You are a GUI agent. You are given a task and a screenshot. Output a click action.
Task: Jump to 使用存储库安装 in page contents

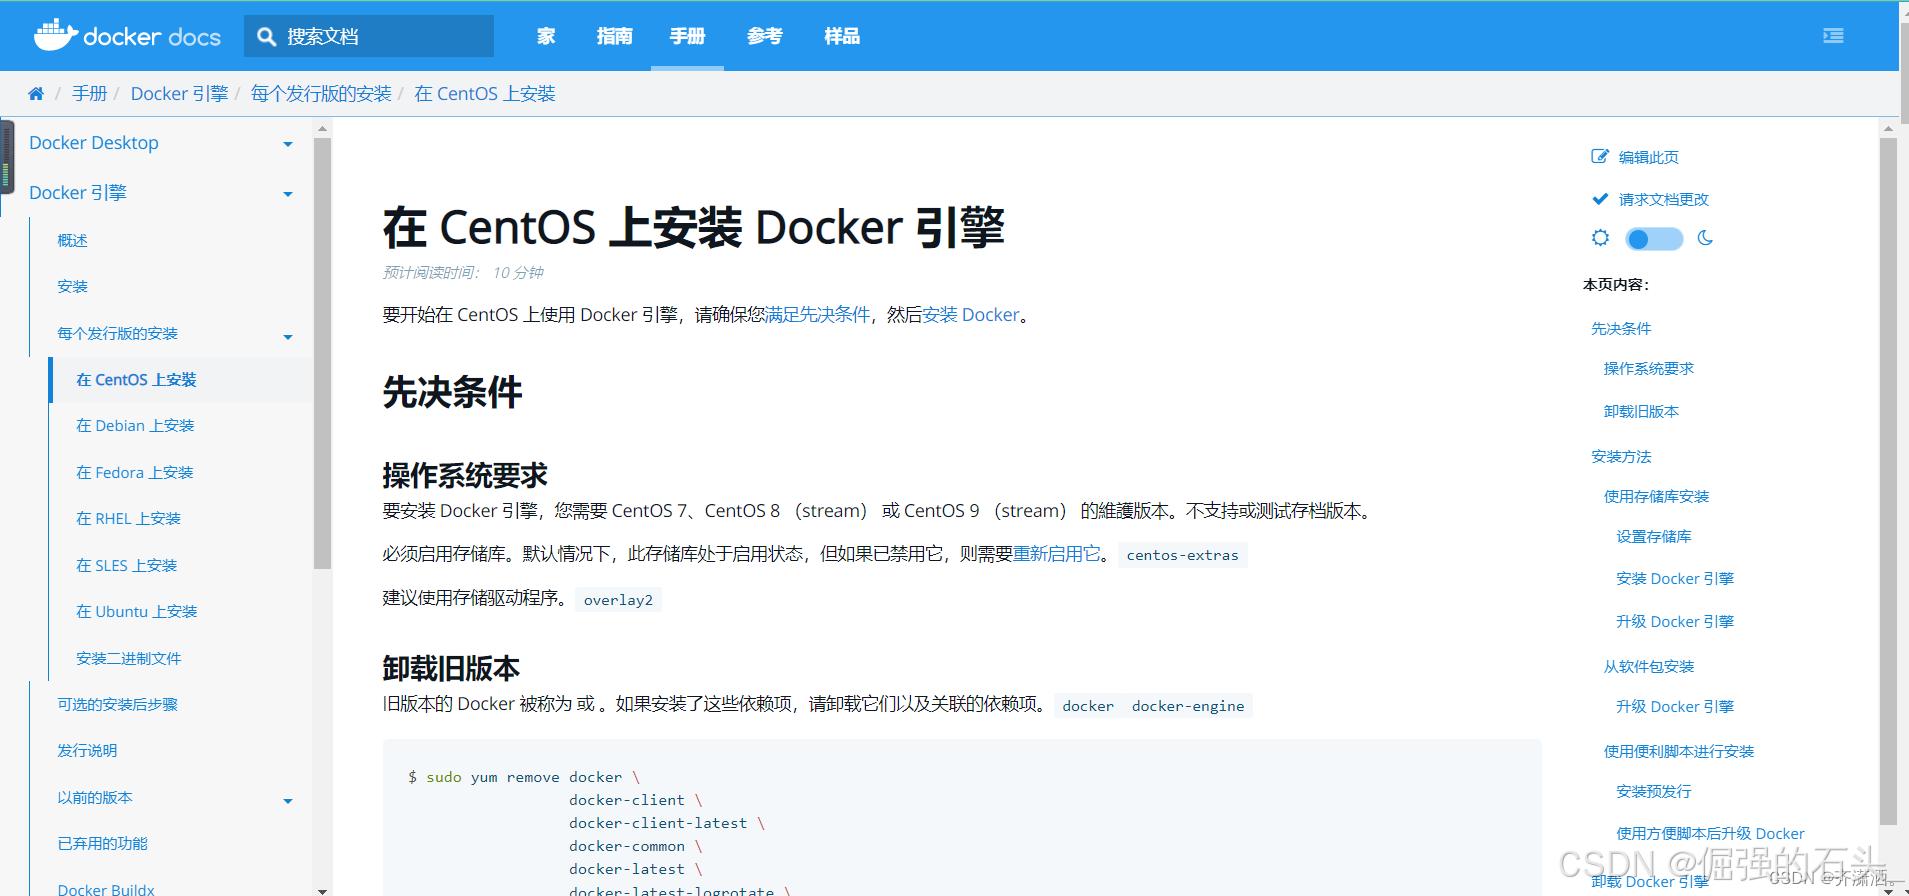1657,497
